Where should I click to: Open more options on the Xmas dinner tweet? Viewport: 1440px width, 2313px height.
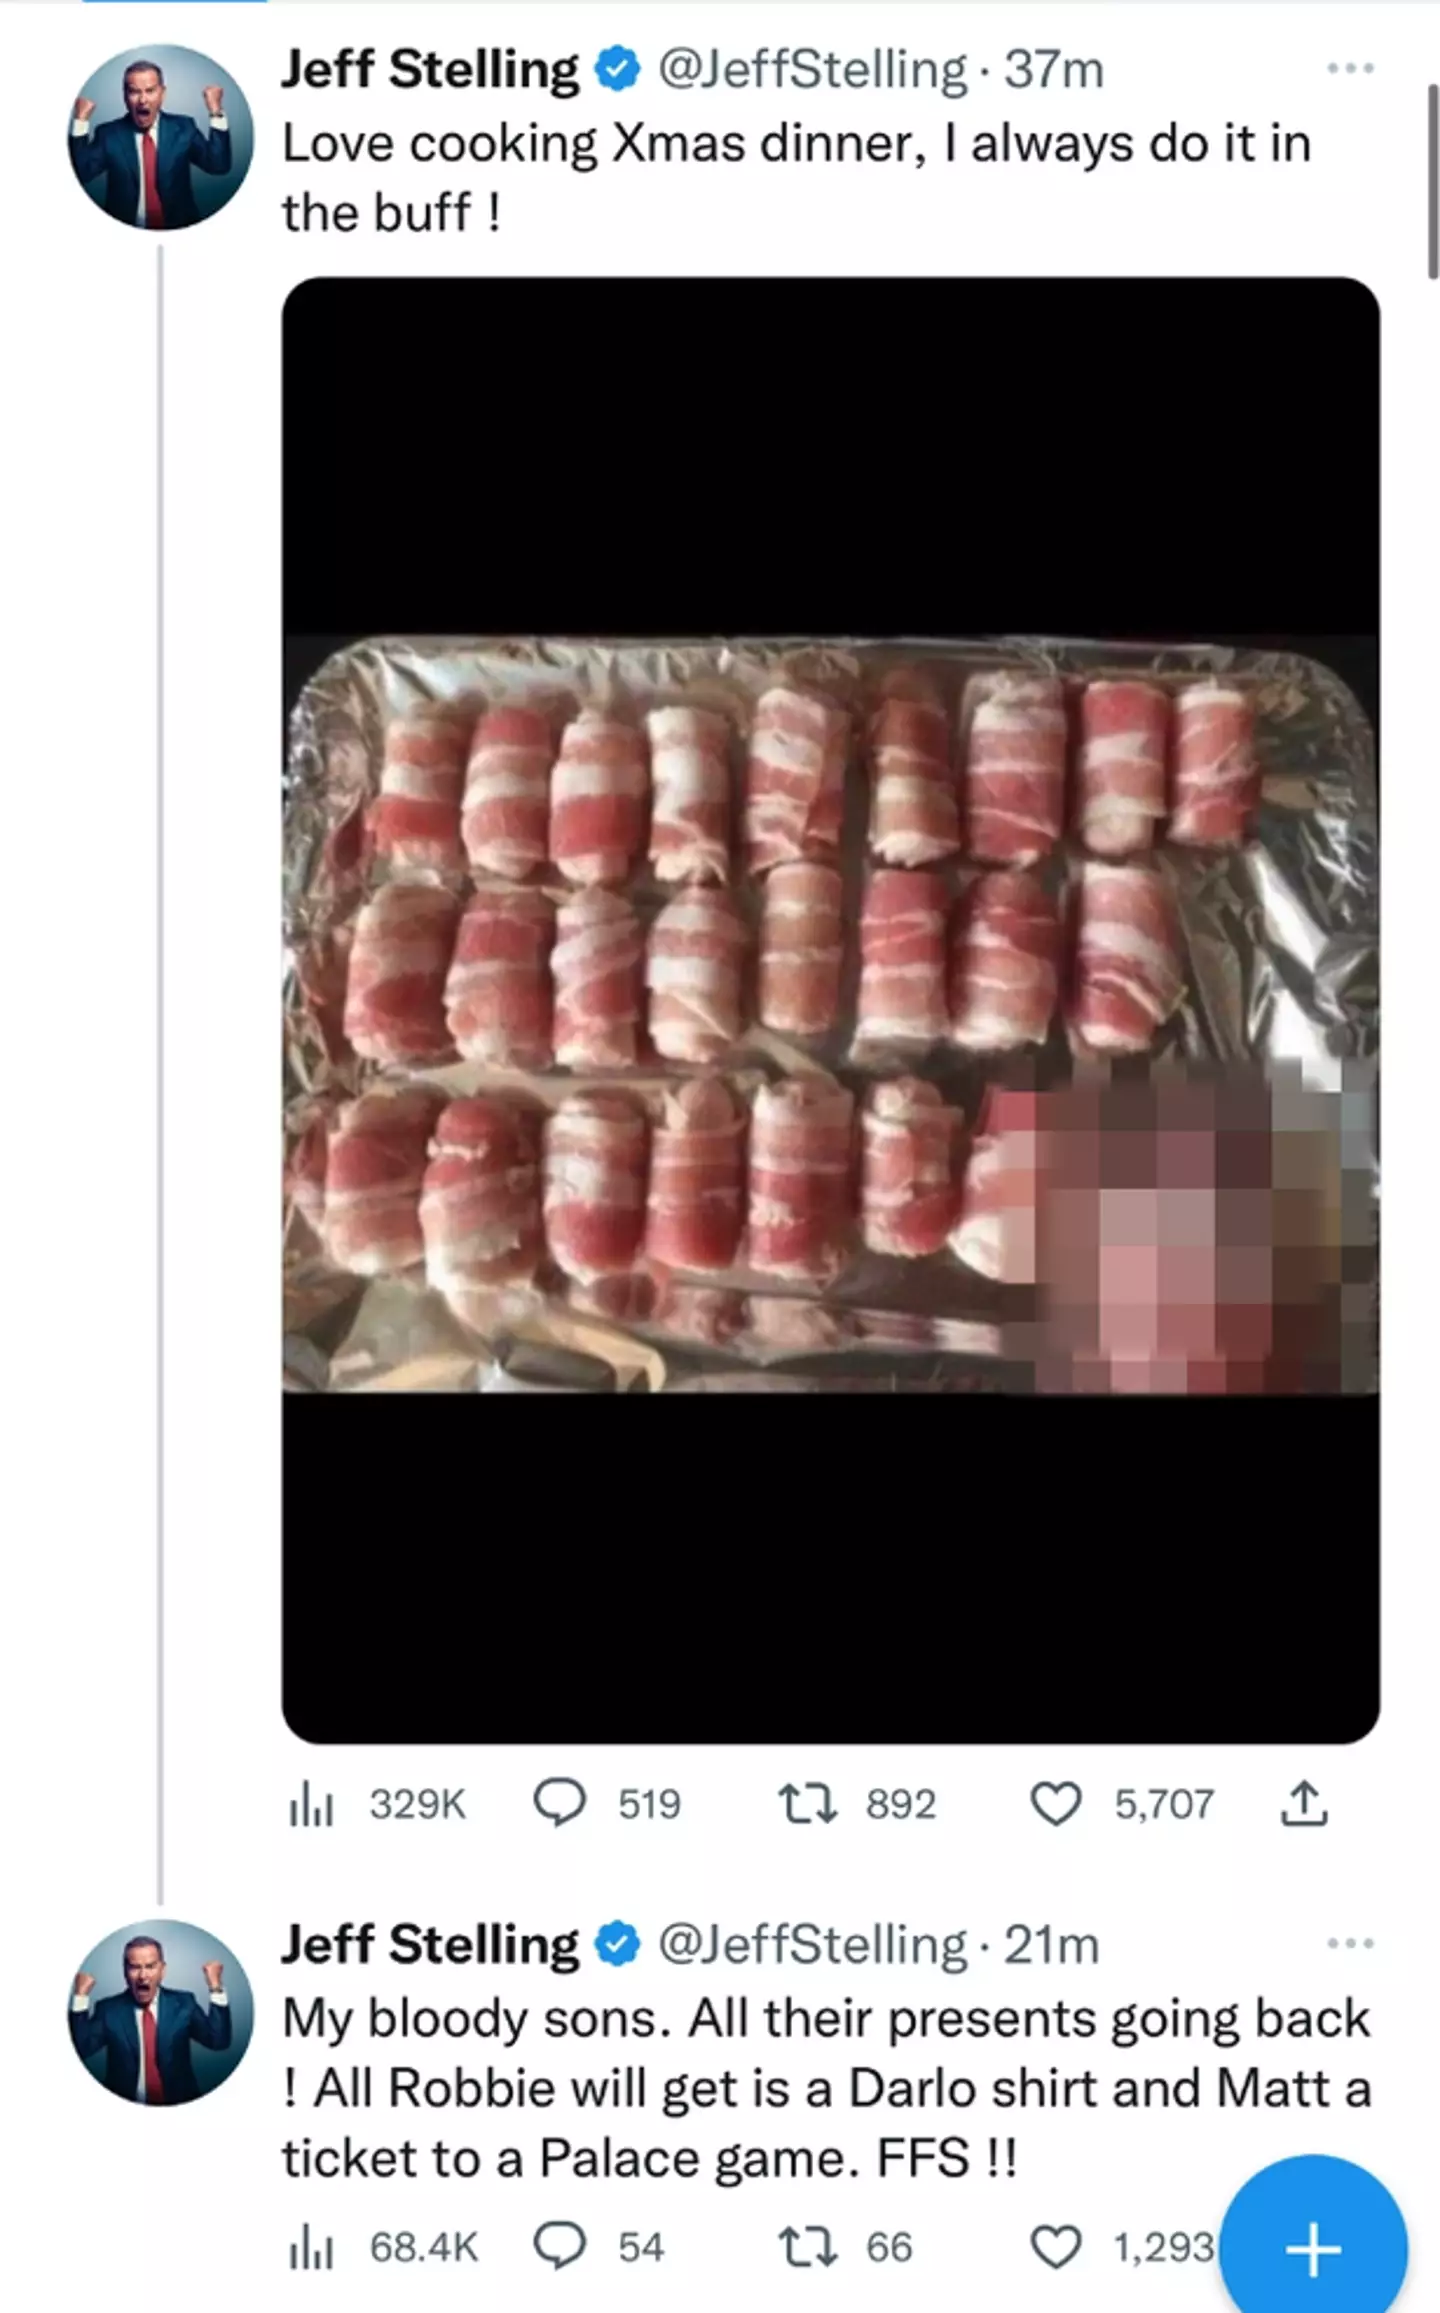(x=1350, y=69)
